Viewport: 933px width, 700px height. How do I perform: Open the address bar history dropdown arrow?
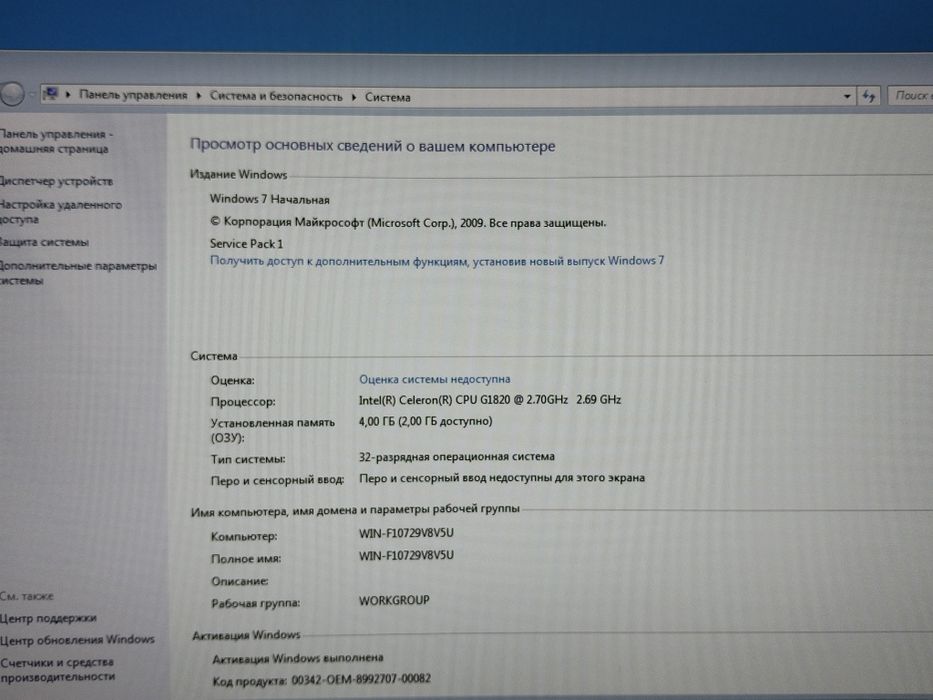847,96
